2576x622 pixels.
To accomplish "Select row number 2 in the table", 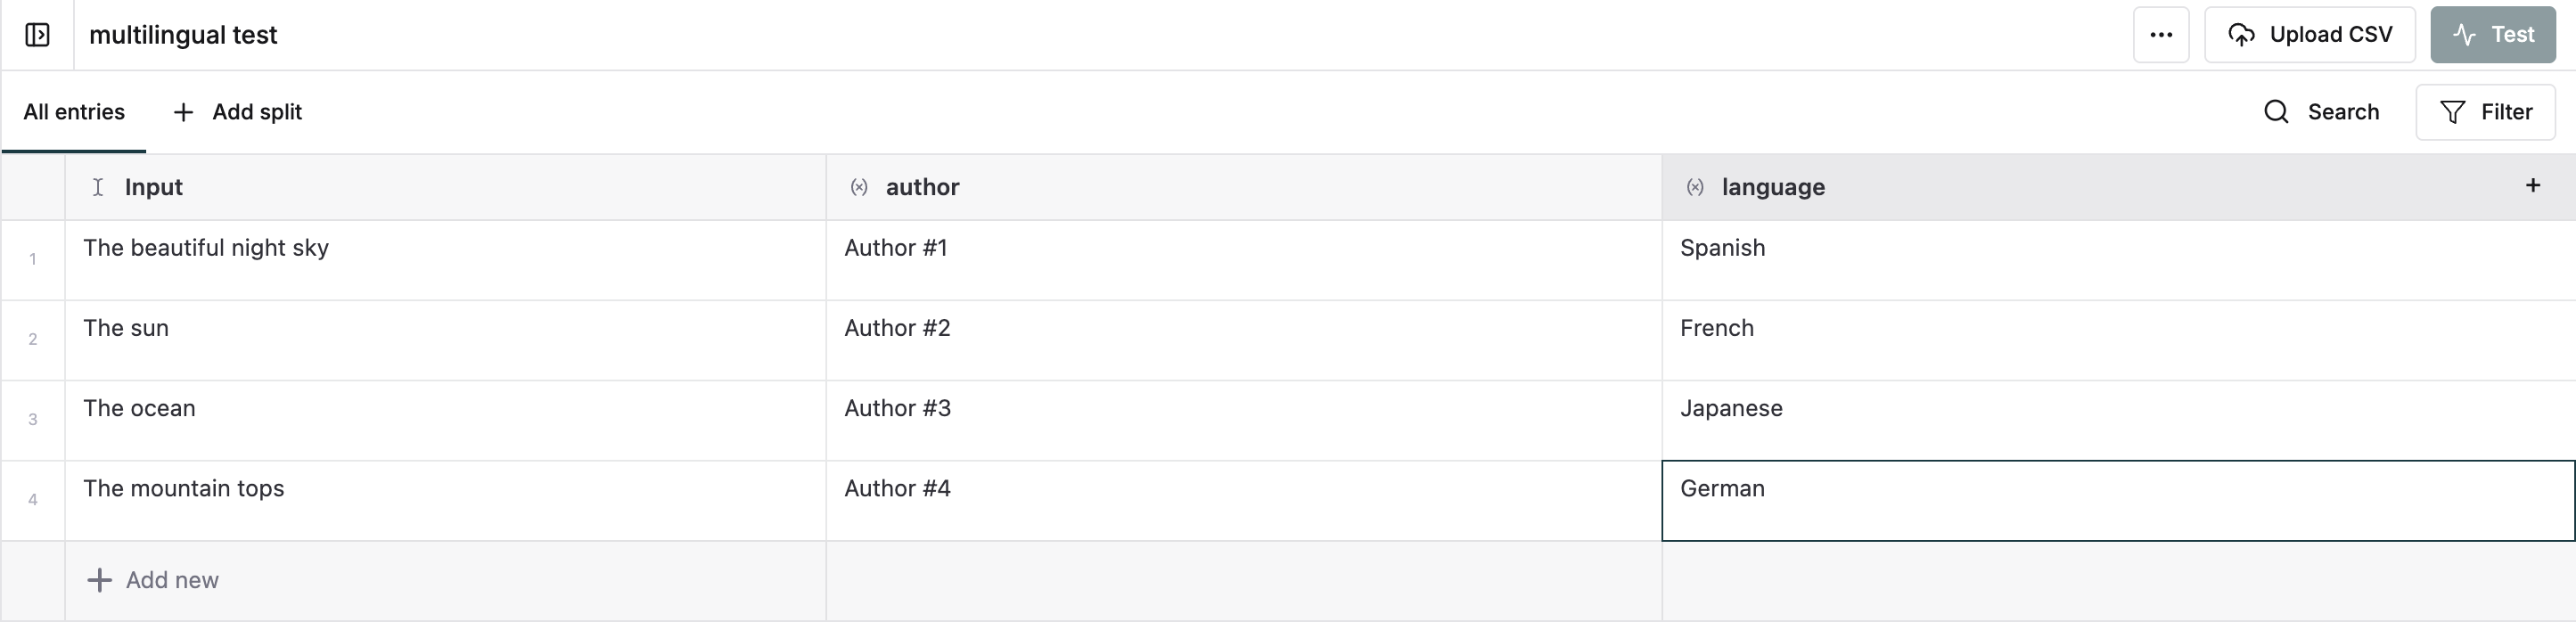I will 33,340.
